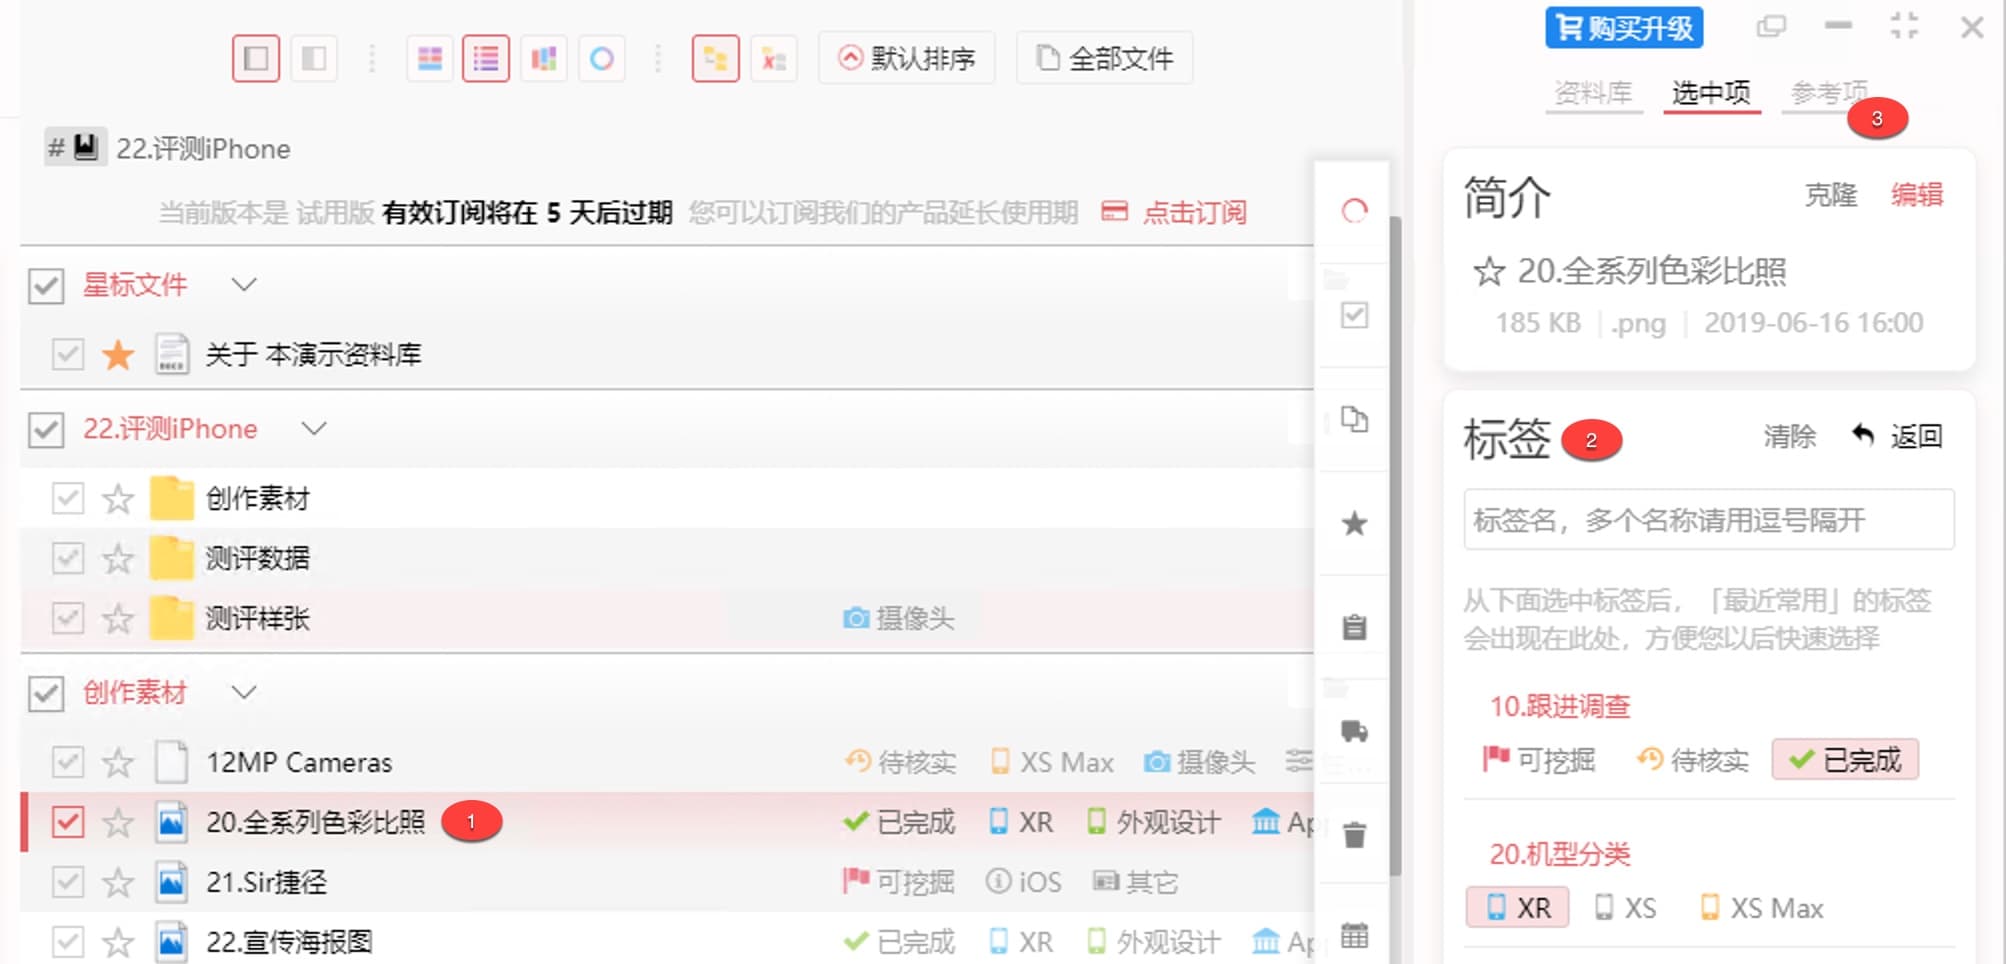
Task: Toggle the star on 关于 本演示资料库
Action: coord(118,354)
